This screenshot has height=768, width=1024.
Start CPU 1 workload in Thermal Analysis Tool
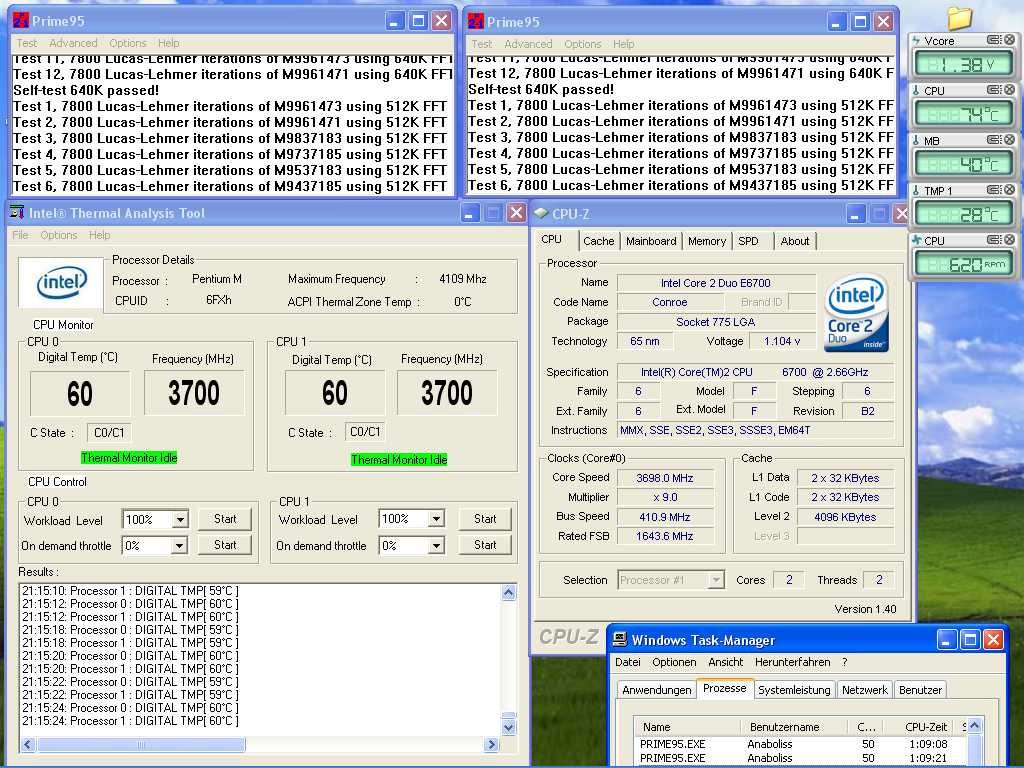[x=485, y=519]
